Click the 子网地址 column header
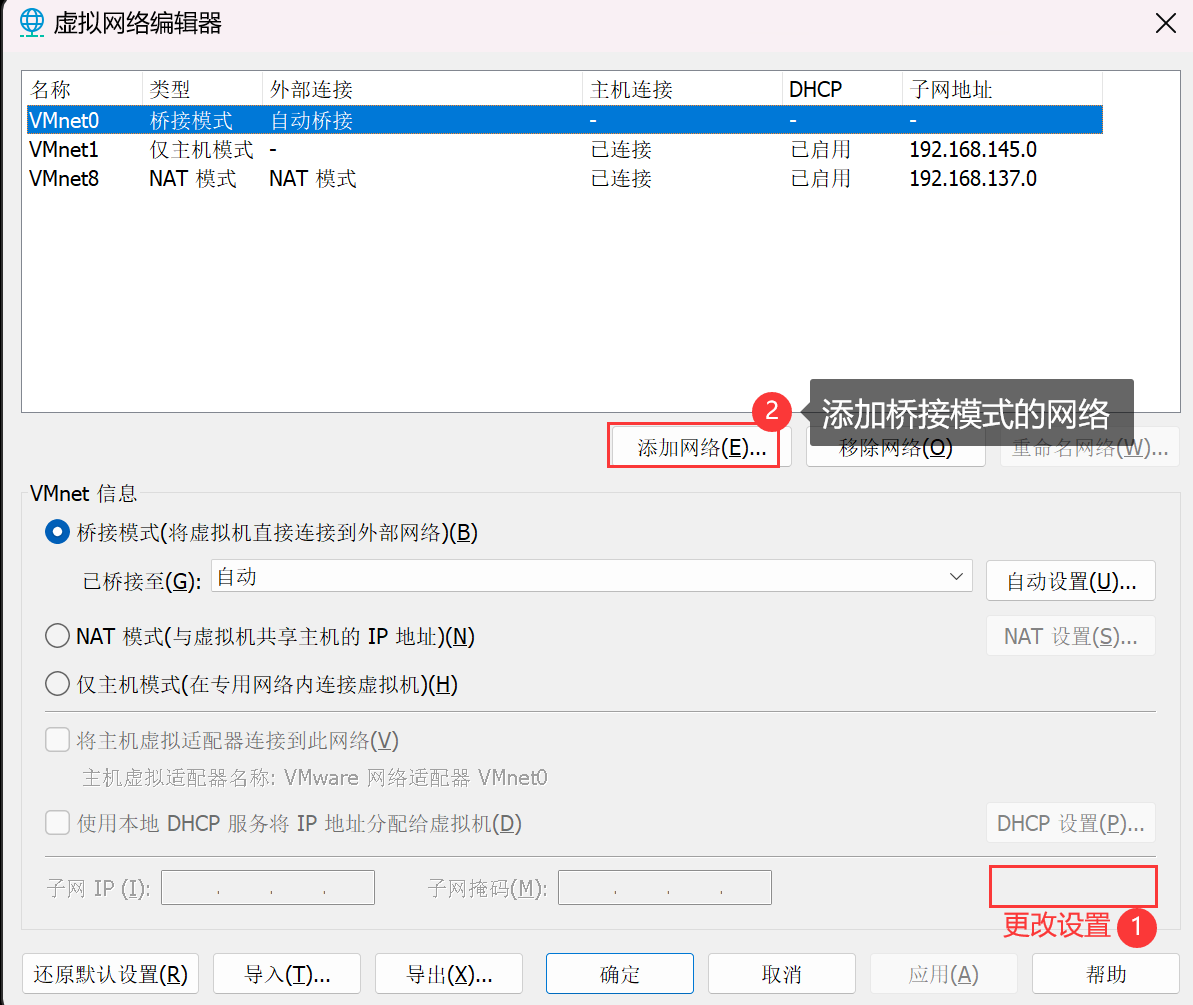1193x1005 pixels. tap(1002, 89)
